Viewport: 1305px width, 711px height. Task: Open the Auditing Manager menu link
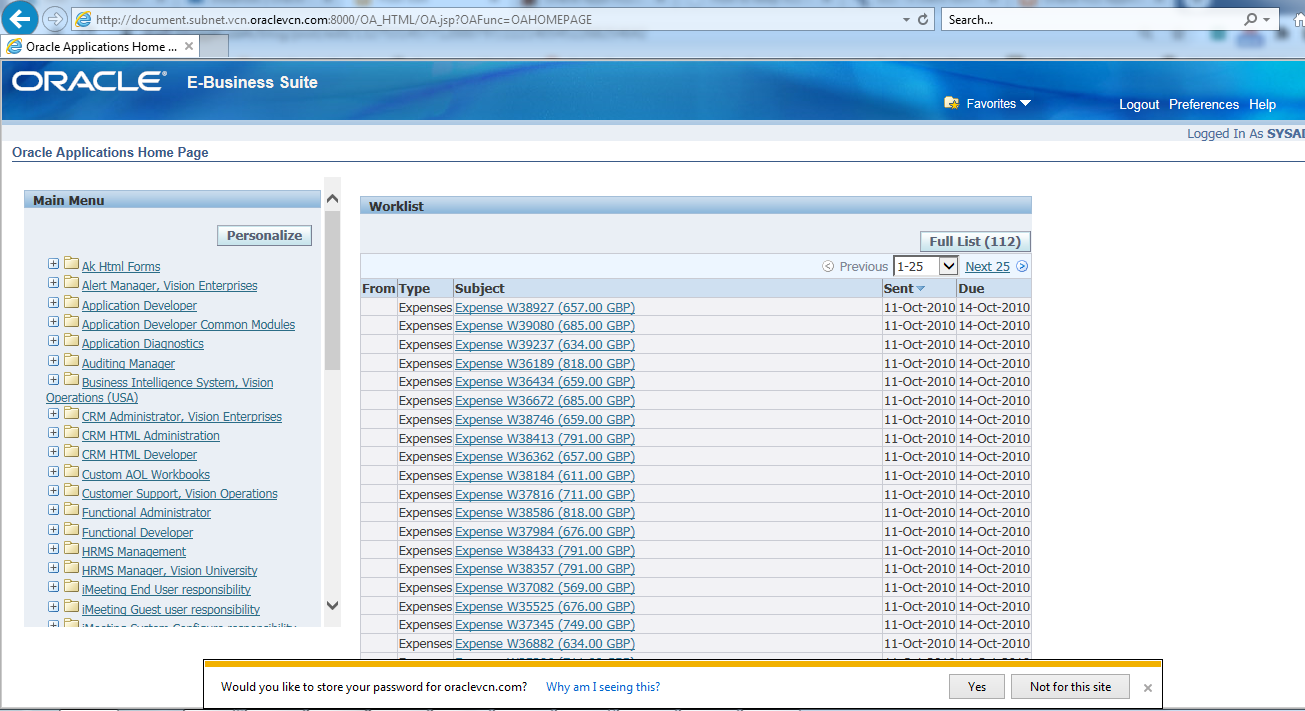pyautogui.click(x=128, y=364)
